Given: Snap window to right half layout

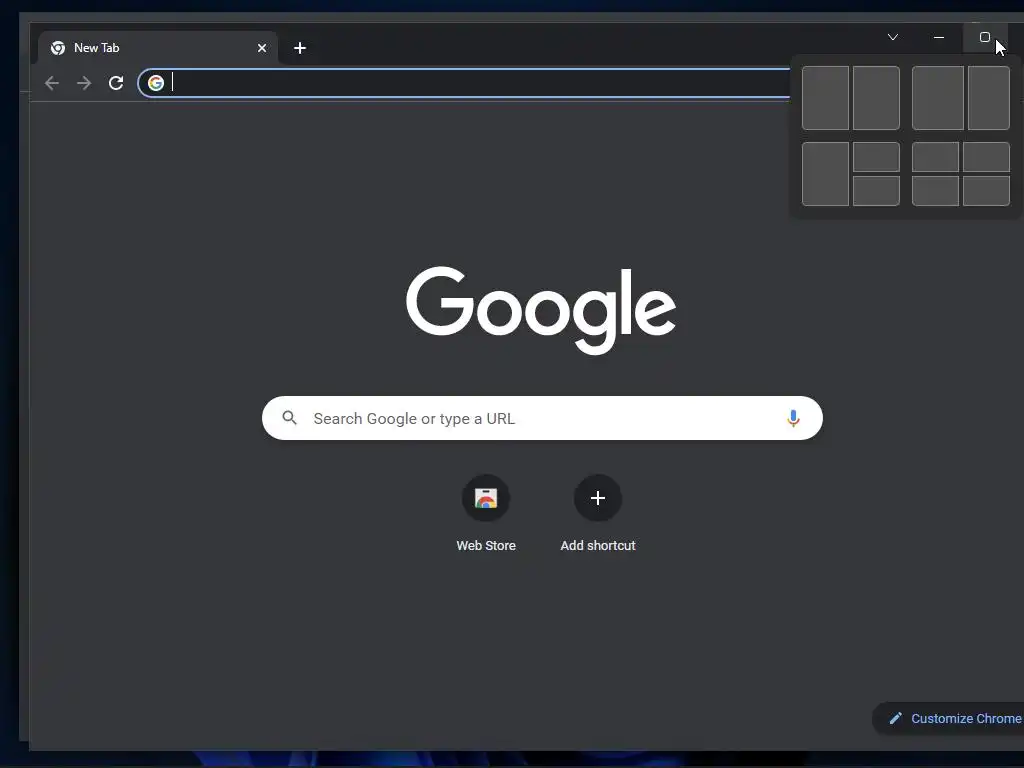Looking at the screenshot, I should coord(876,98).
